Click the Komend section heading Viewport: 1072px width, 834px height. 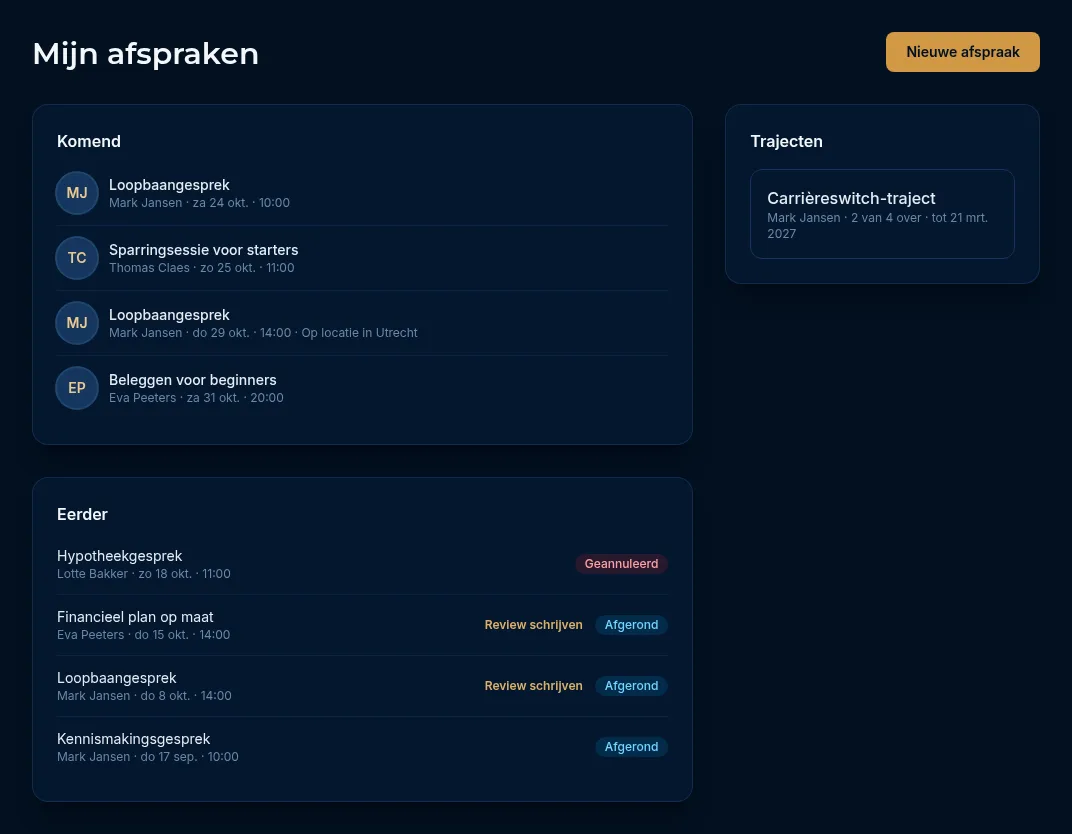tap(89, 142)
